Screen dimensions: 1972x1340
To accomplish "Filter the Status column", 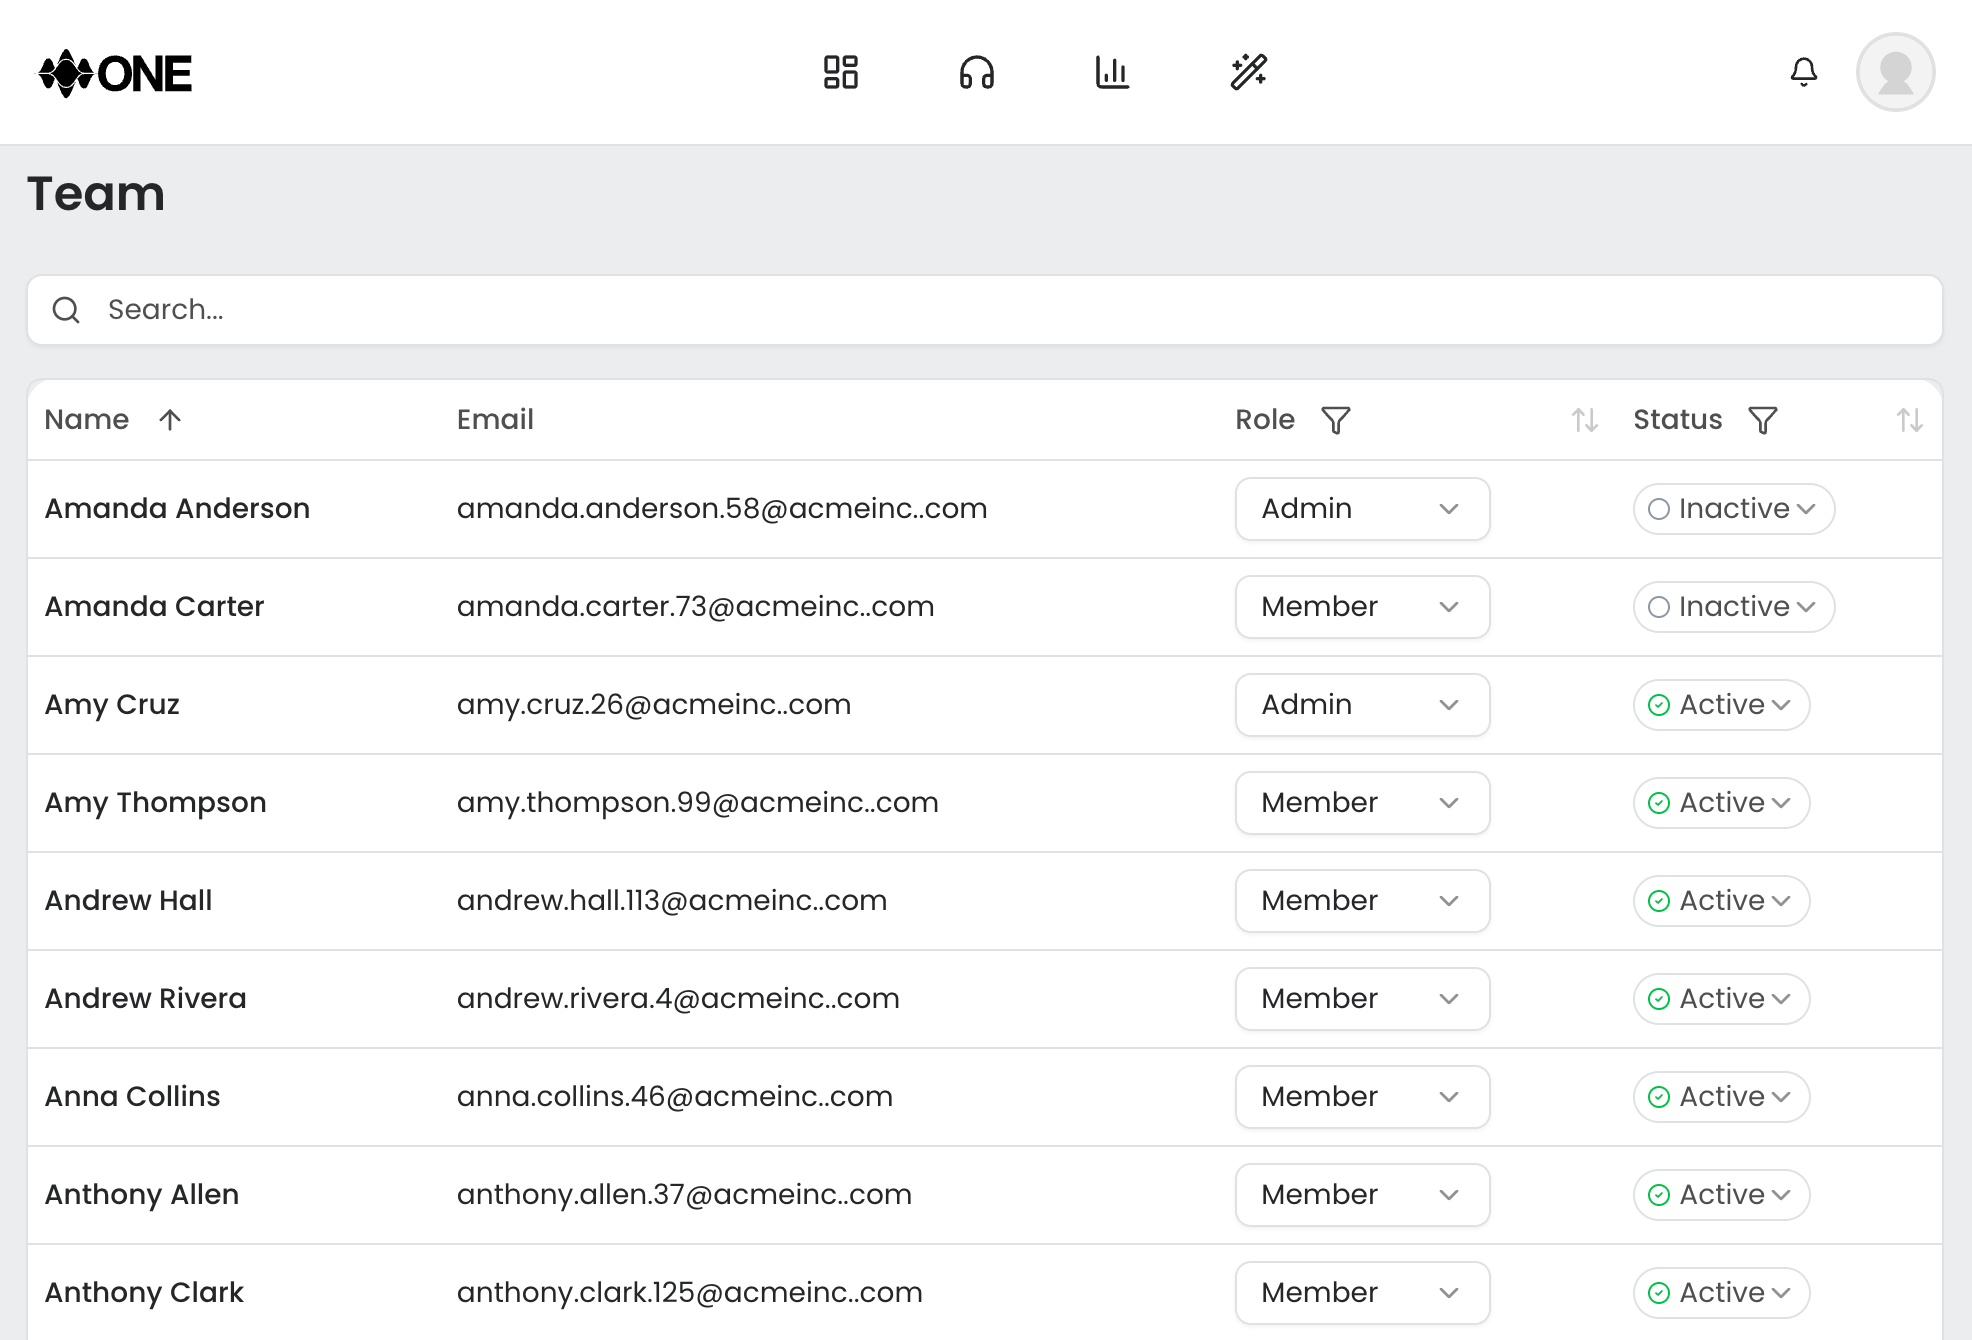I will pos(1762,420).
